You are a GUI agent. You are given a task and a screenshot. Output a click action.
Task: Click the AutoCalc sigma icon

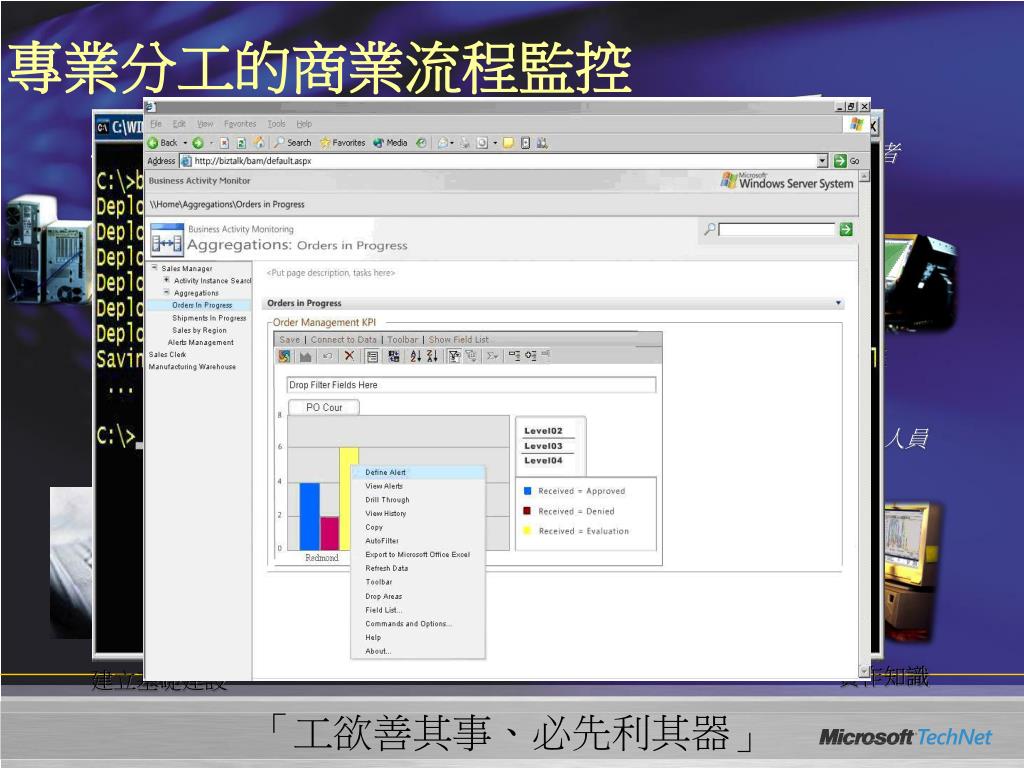(x=492, y=356)
